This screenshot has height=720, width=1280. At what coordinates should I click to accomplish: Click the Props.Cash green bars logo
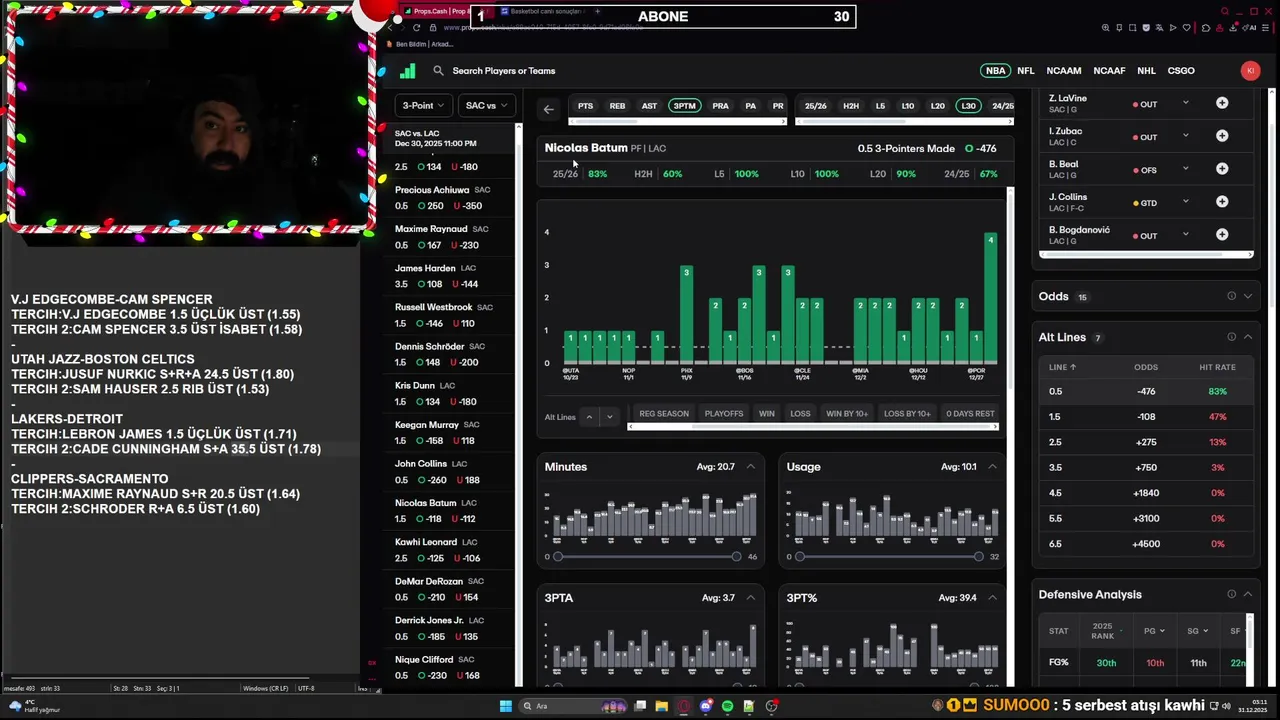pos(407,71)
